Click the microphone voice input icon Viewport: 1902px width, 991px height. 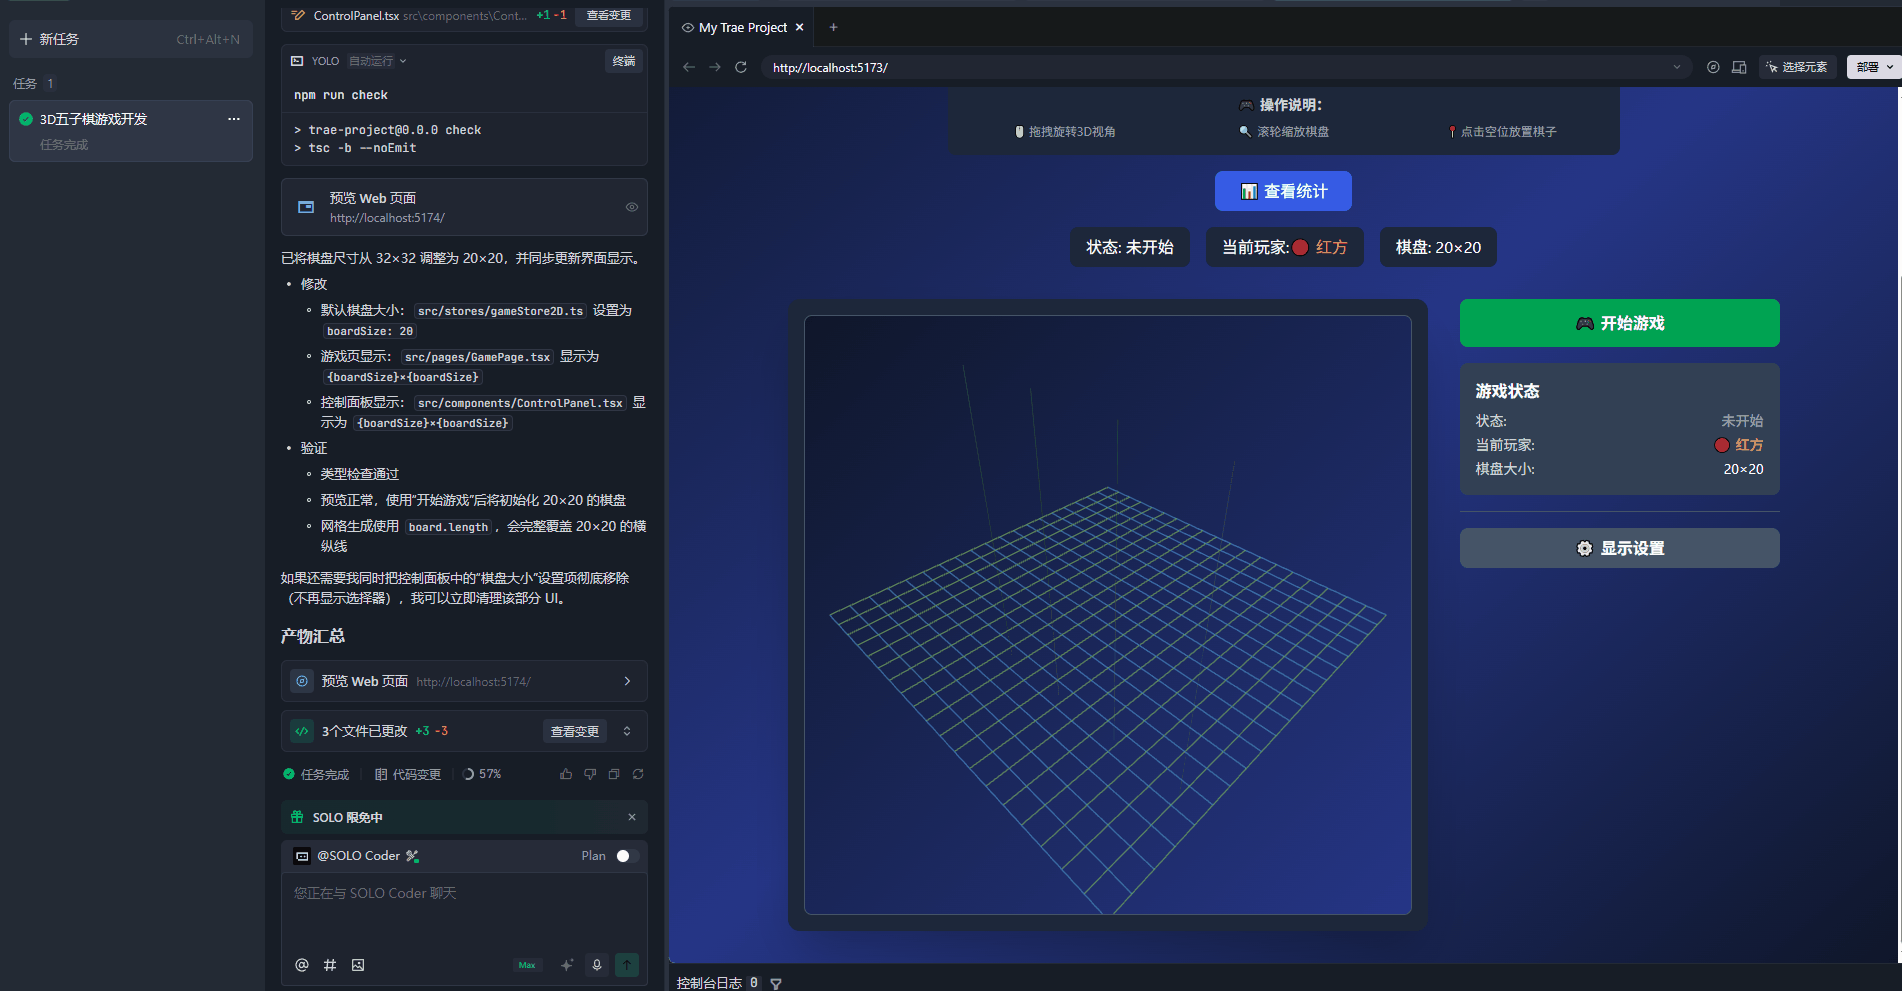[x=597, y=965]
